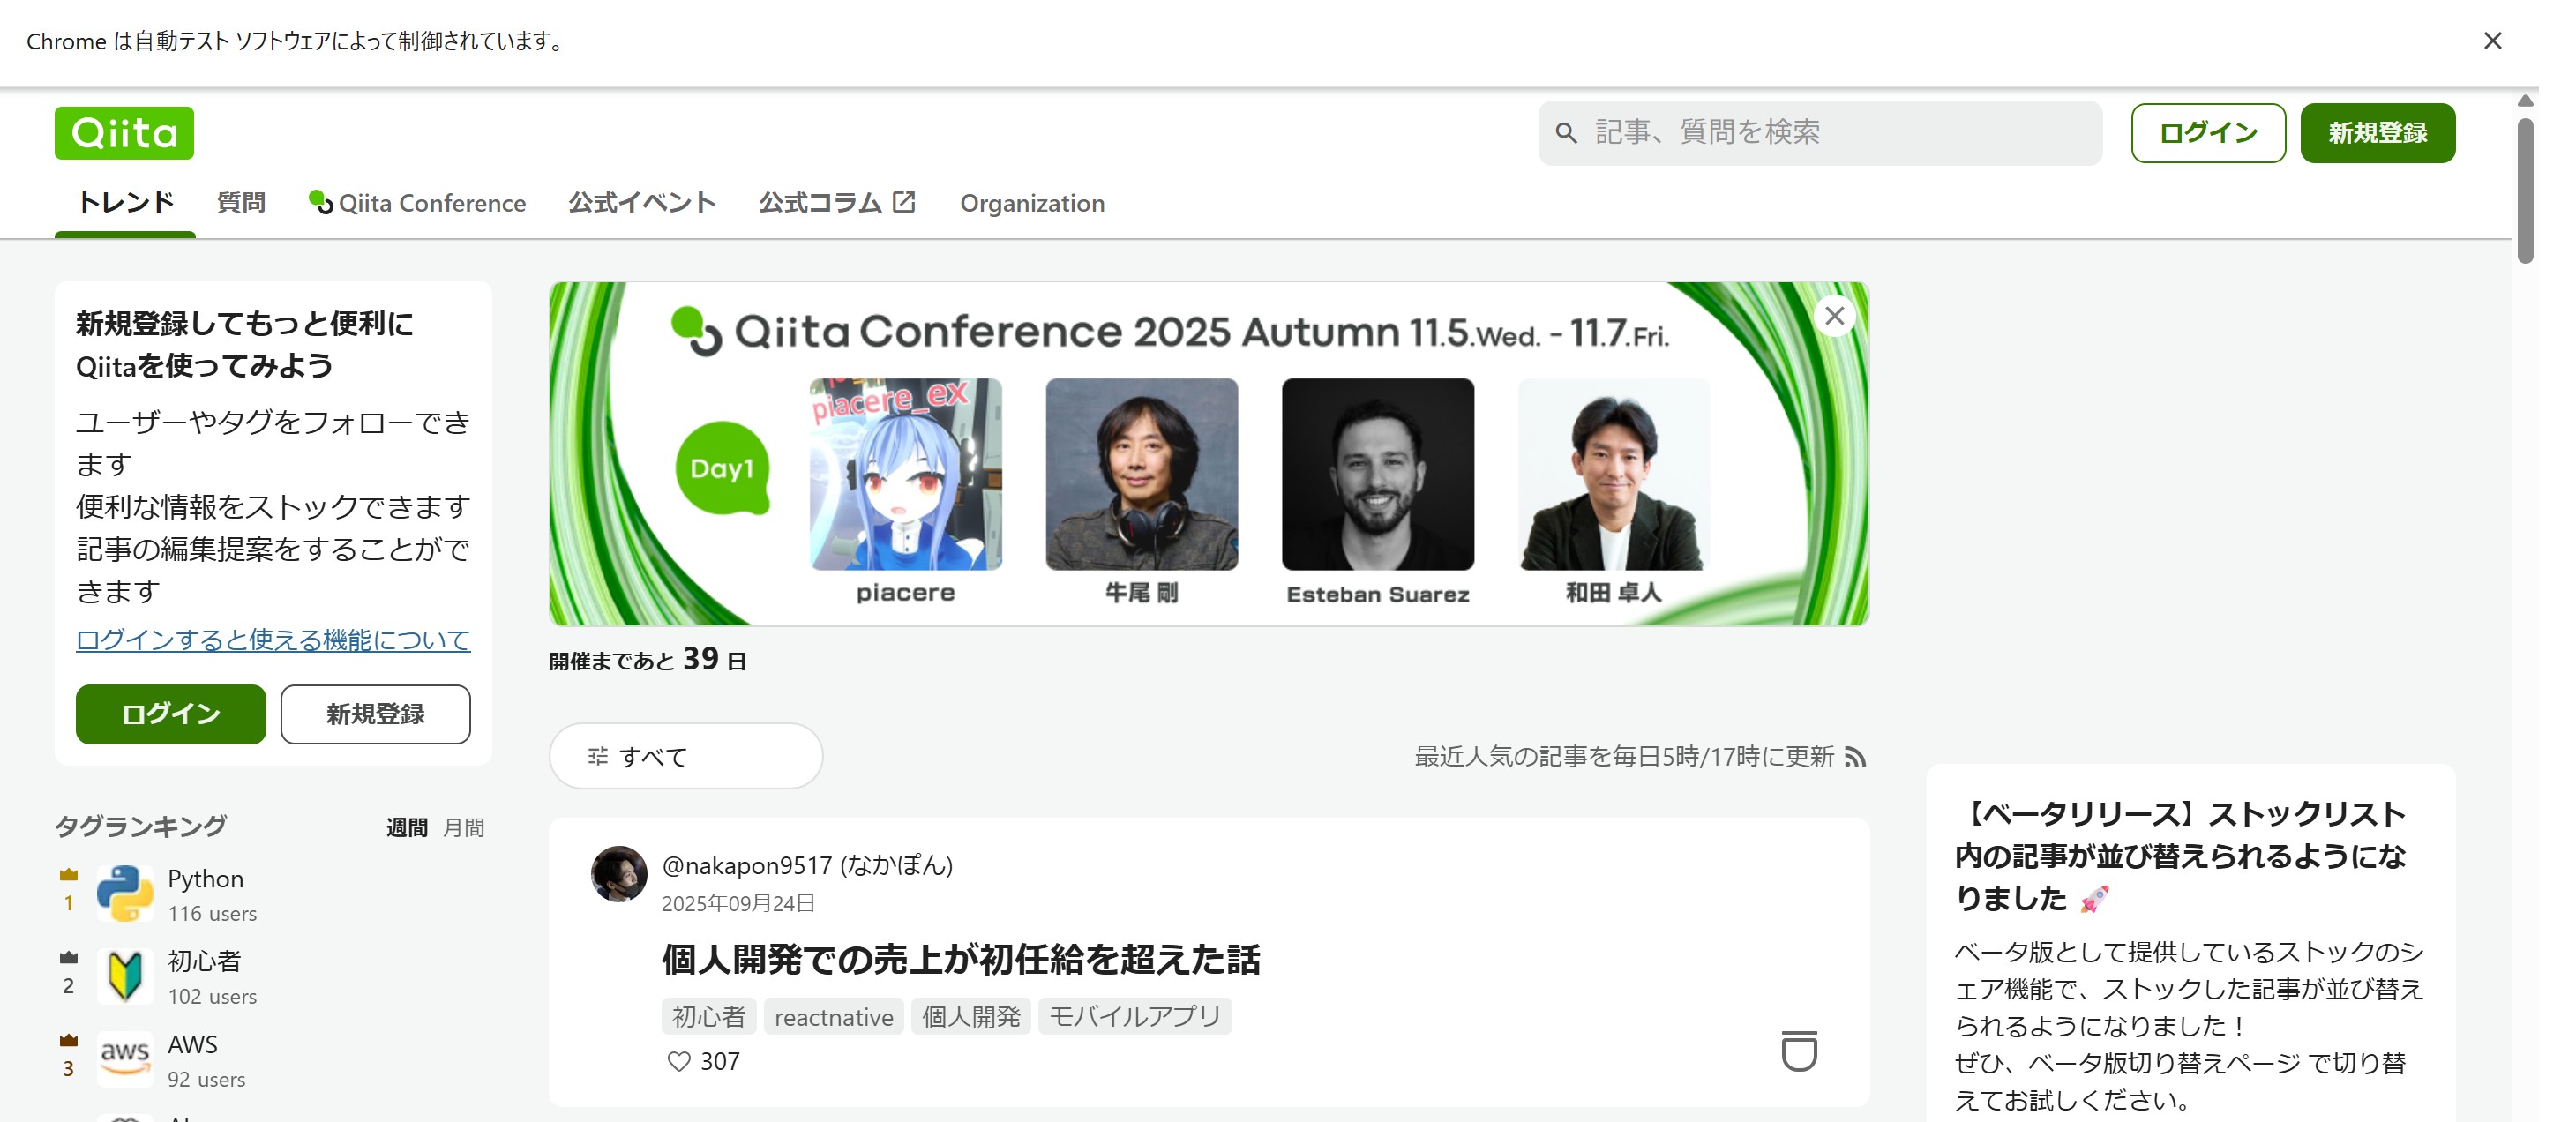Click the AWS tag icon

click(x=125, y=1058)
